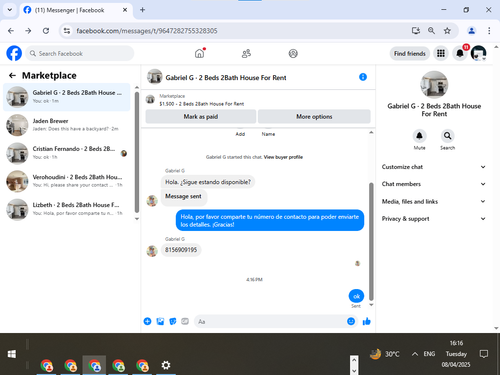Close the Messenger browser tab

coord(125,10)
